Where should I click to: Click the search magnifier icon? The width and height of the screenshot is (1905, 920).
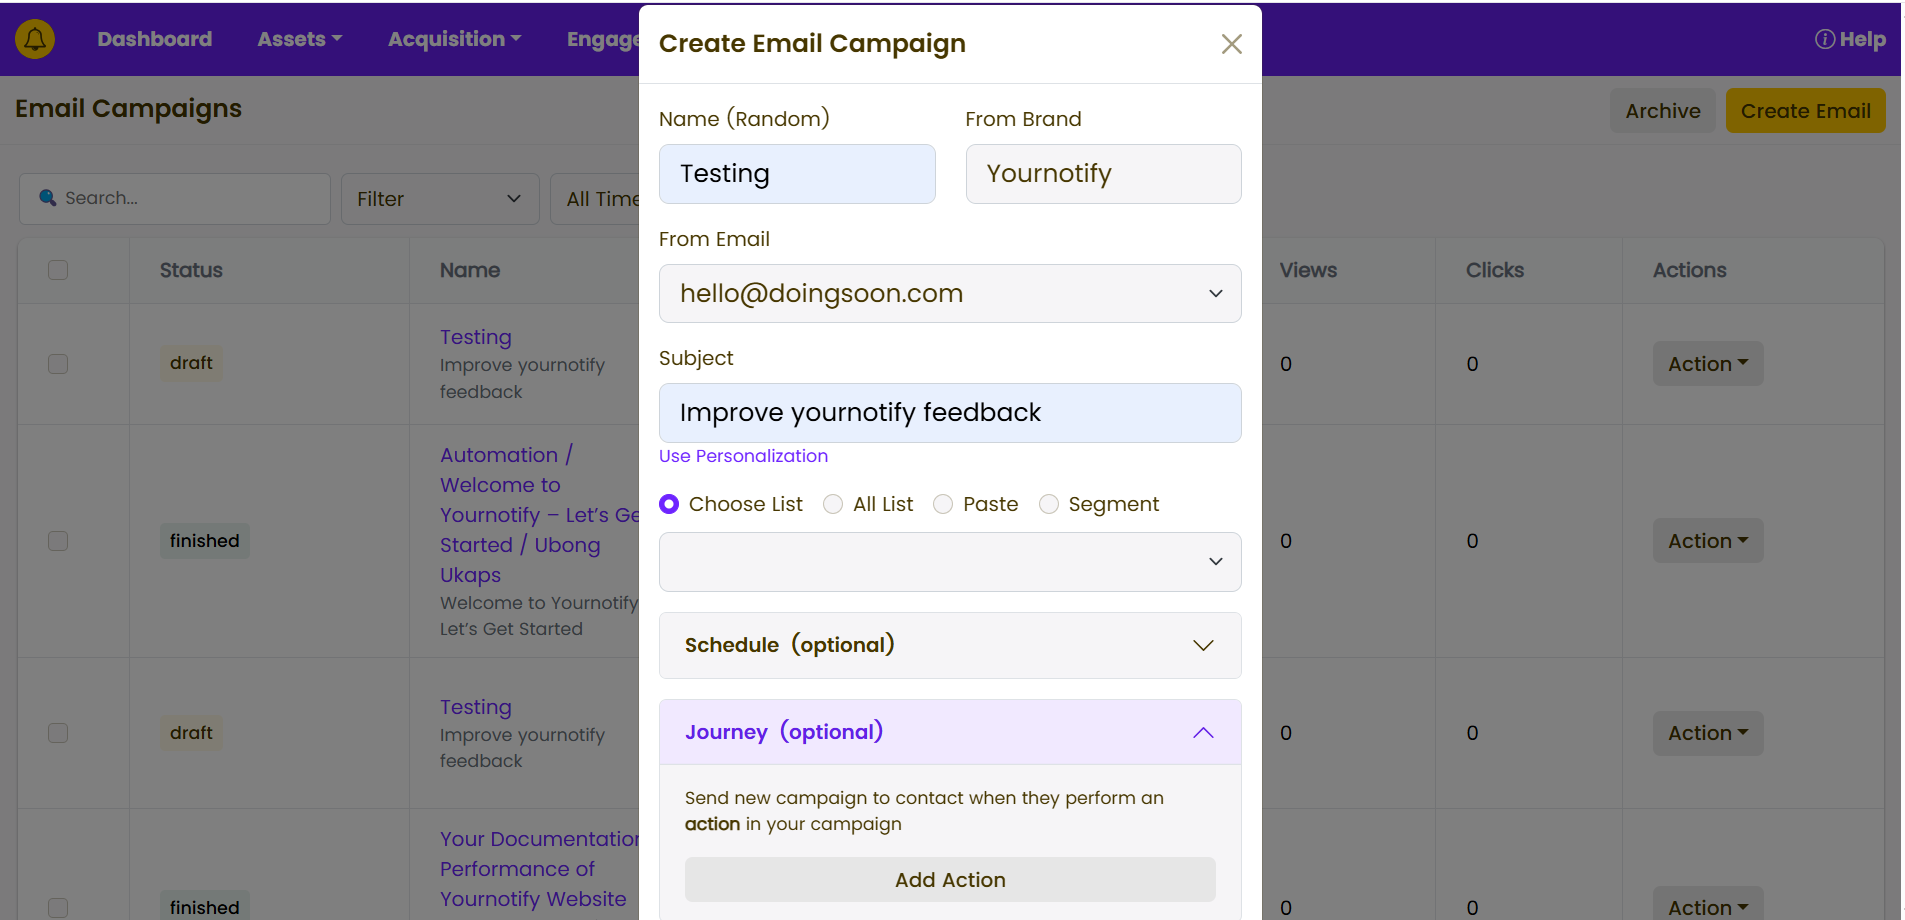tap(47, 198)
